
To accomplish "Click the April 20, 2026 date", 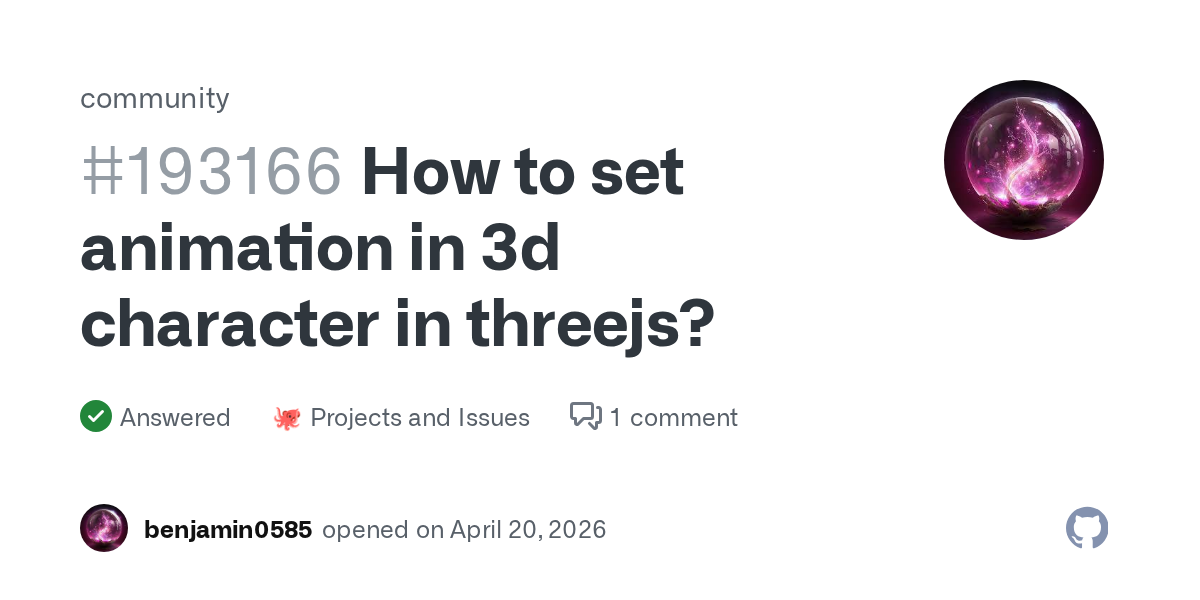I will pyautogui.click(x=528, y=529).
